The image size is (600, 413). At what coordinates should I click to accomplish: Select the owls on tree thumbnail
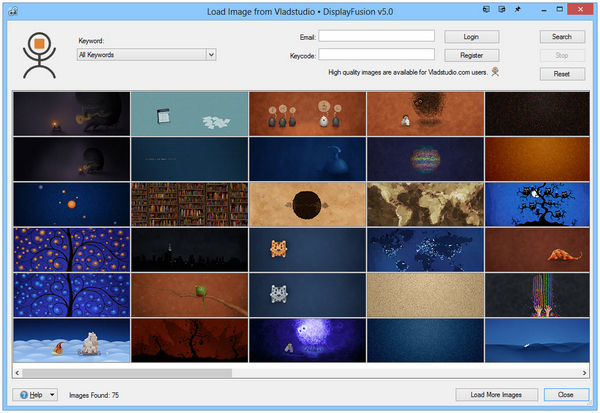[x=537, y=204]
